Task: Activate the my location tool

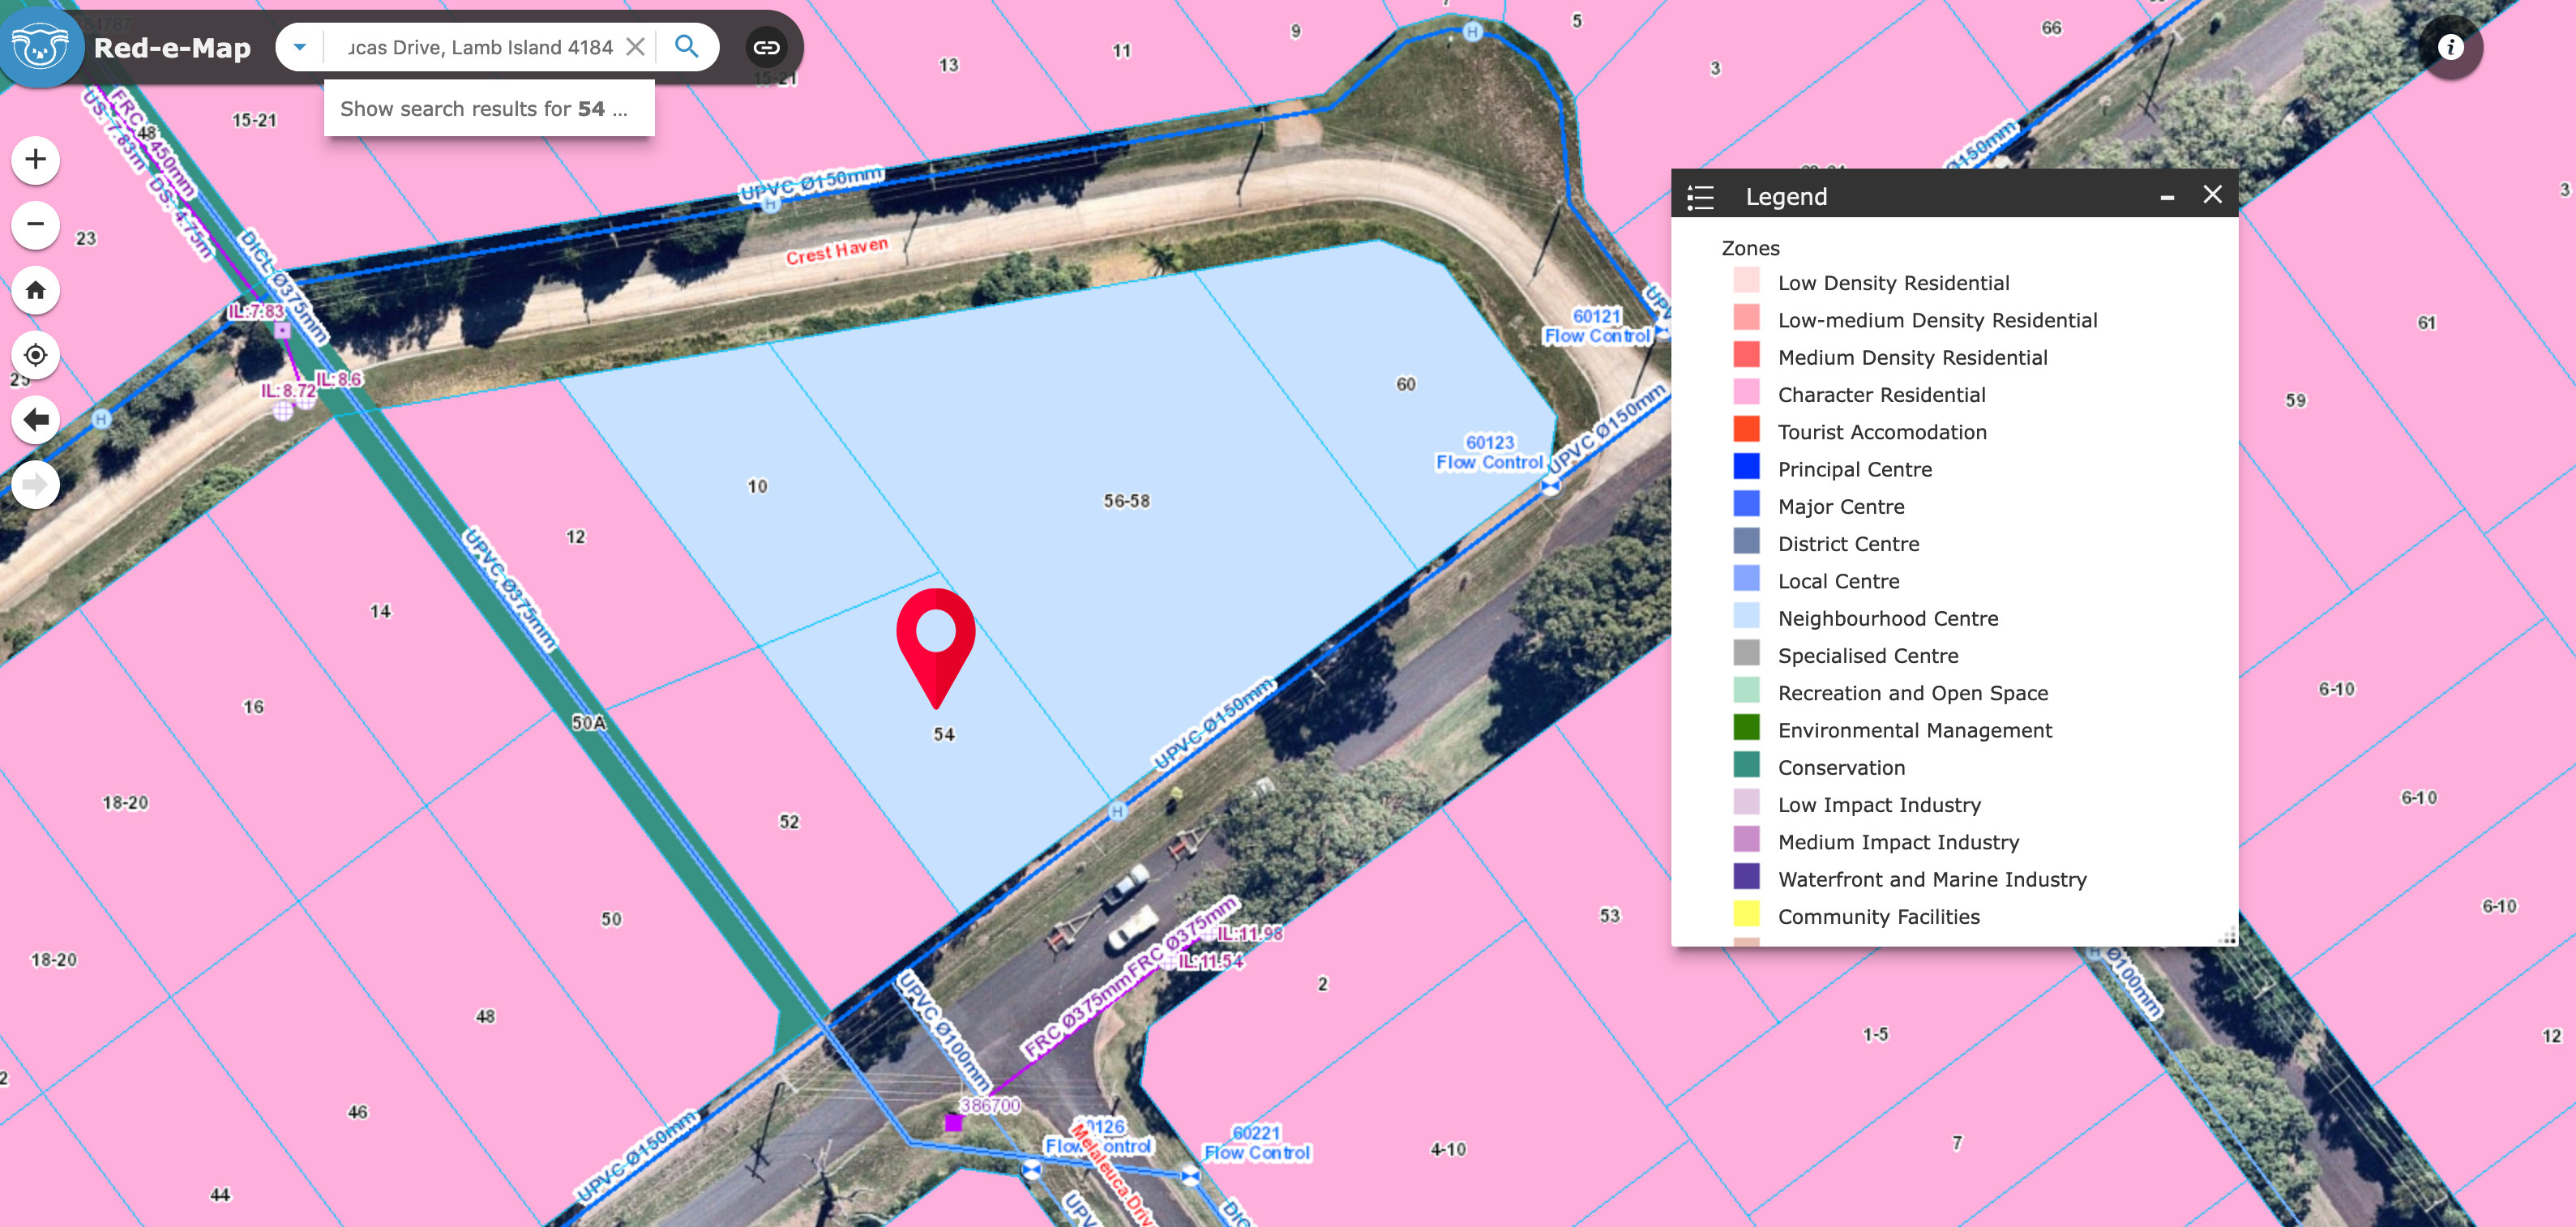Action: pos(36,355)
